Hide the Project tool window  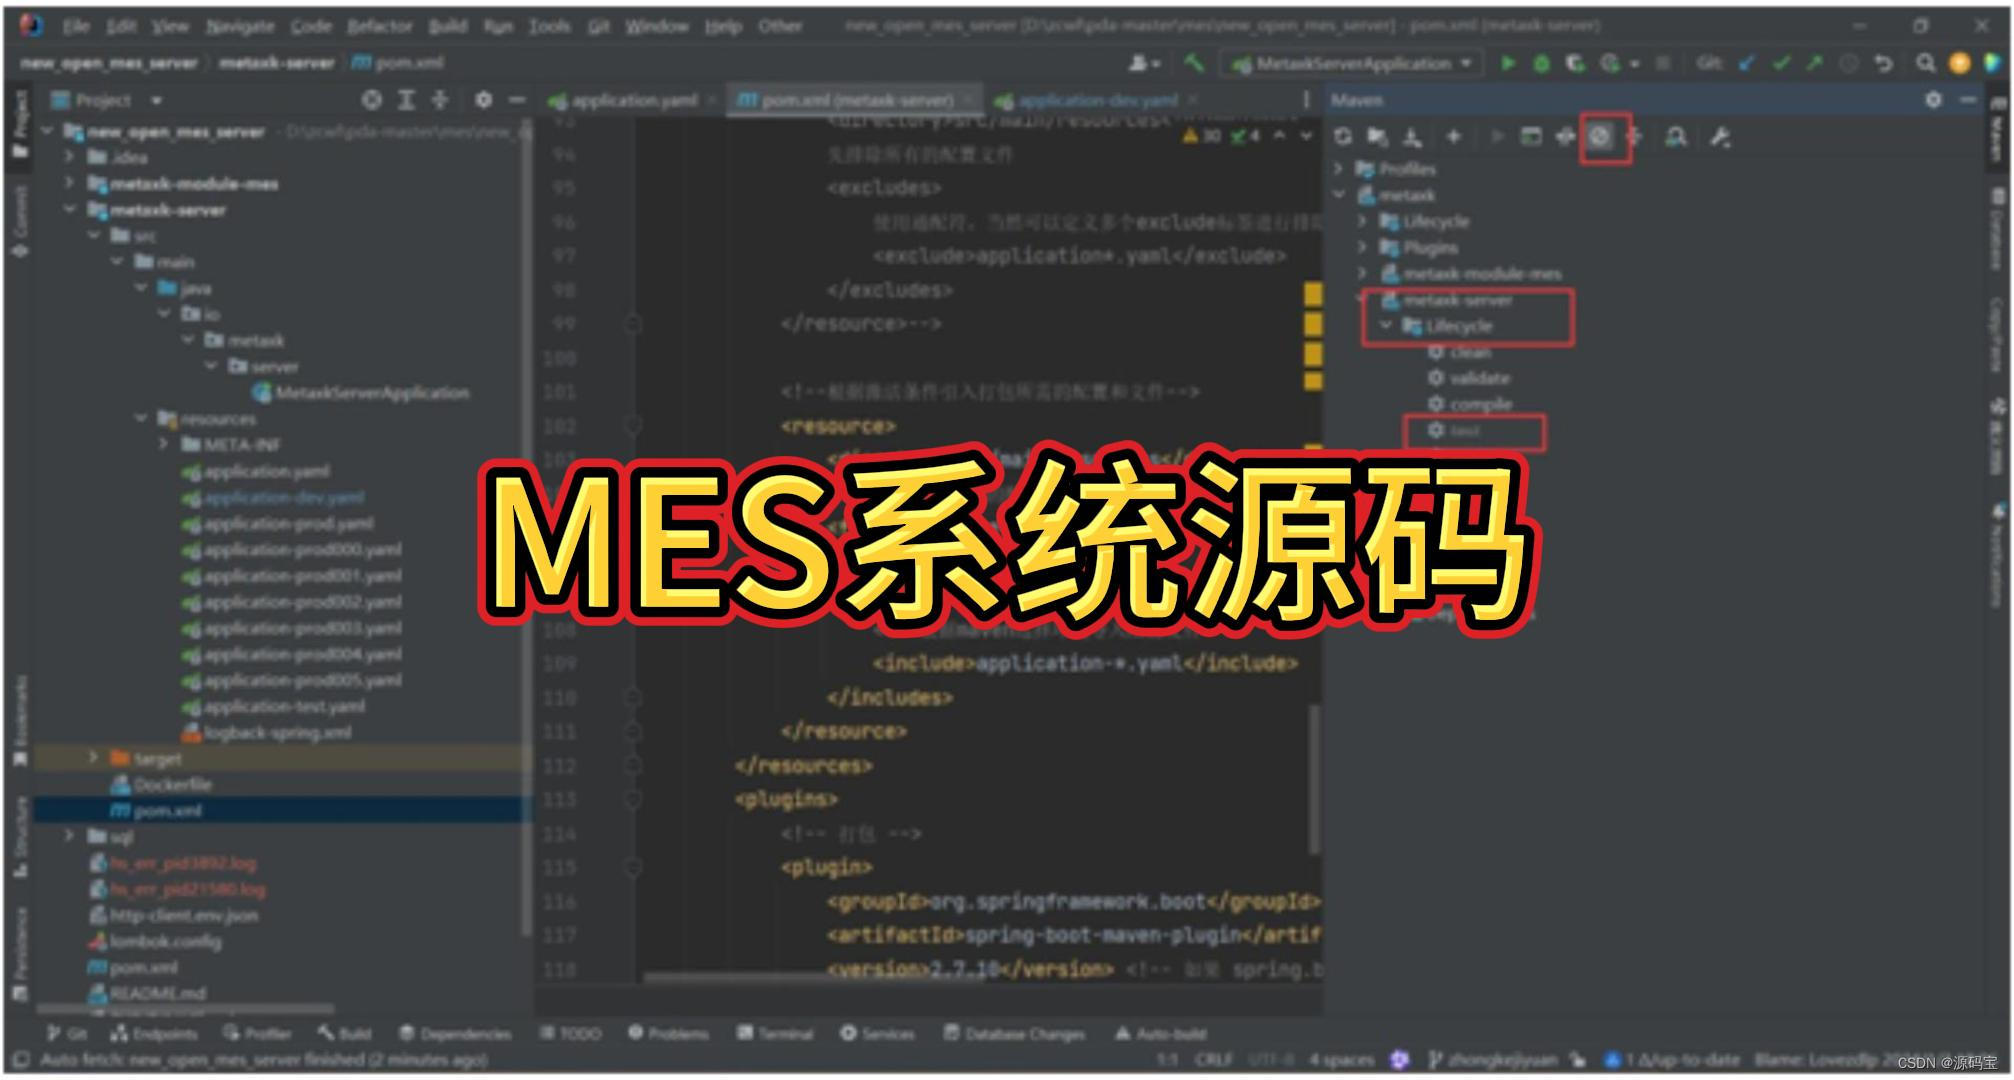(516, 100)
